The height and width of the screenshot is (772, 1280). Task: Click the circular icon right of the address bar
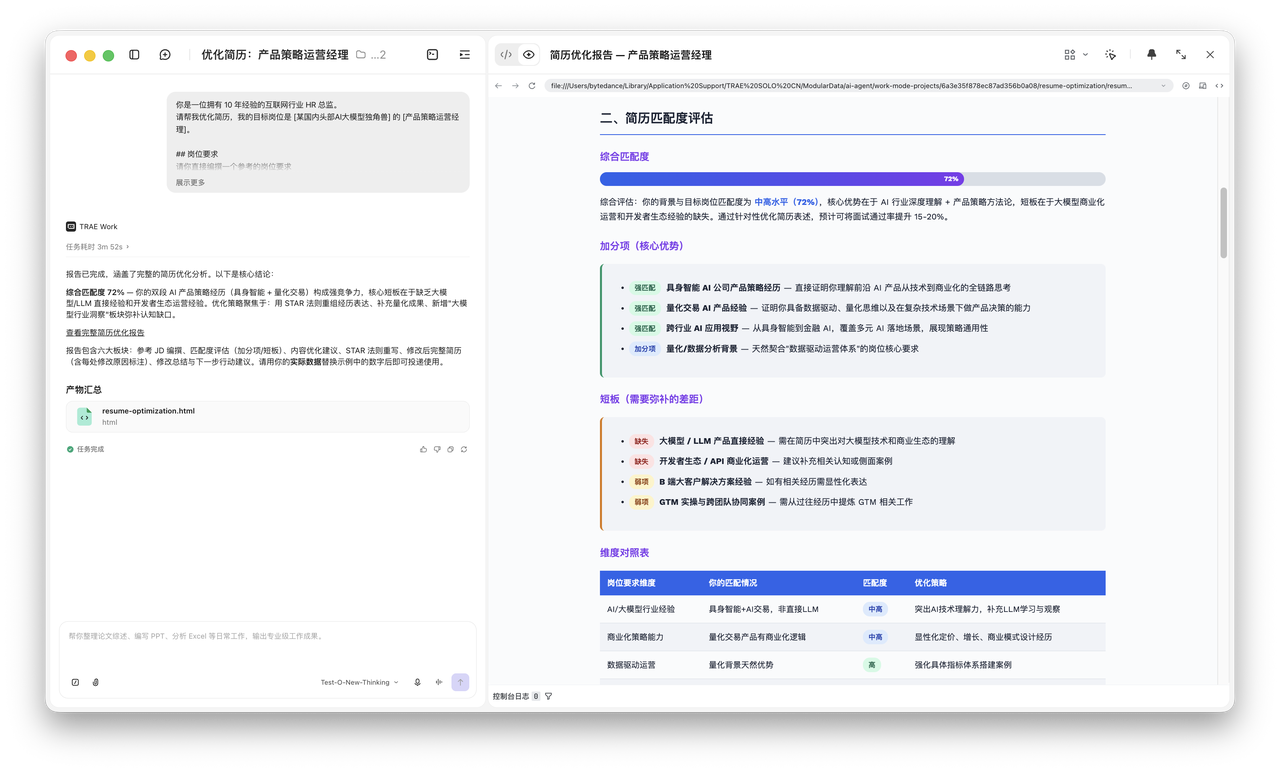pyautogui.click(x=1186, y=86)
